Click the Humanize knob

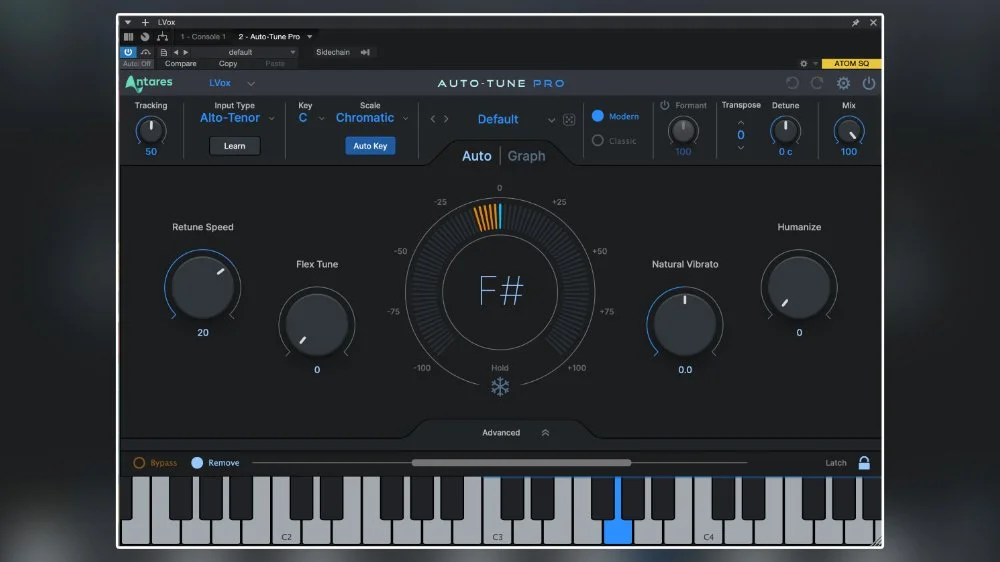click(x=798, y=286)
